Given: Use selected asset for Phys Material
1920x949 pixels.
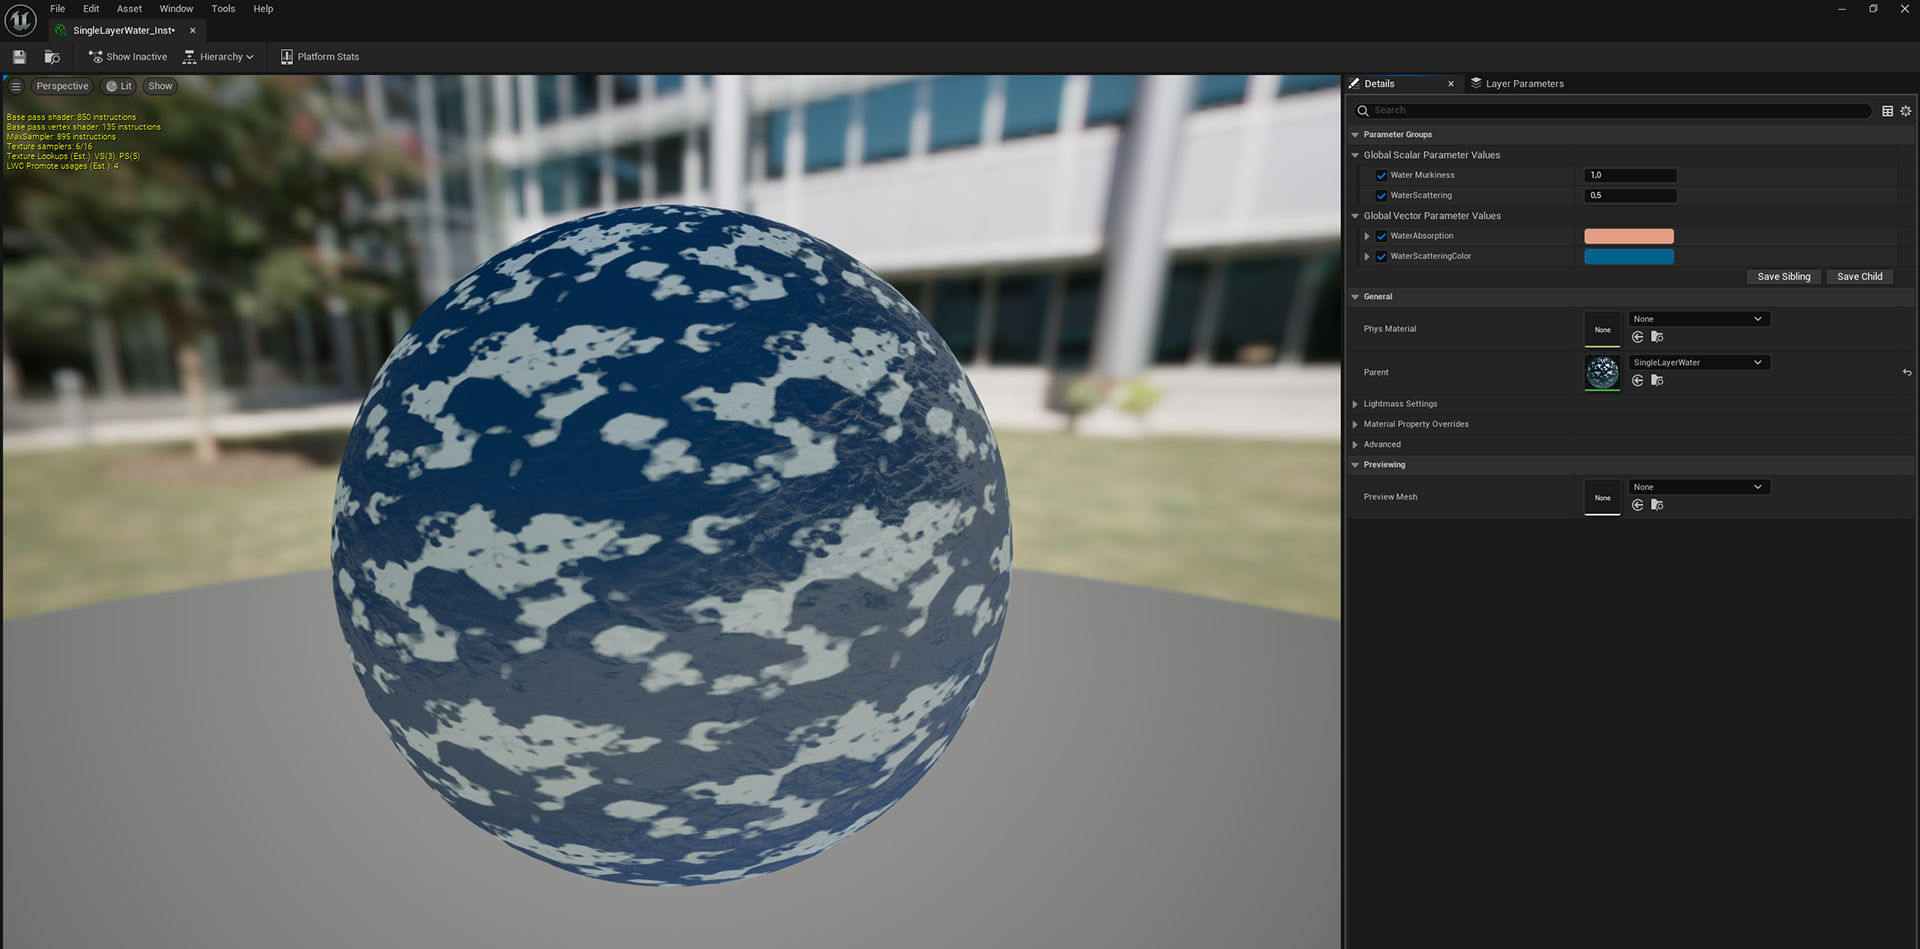Looking at the screenshot, I should tap(1637, 337).
